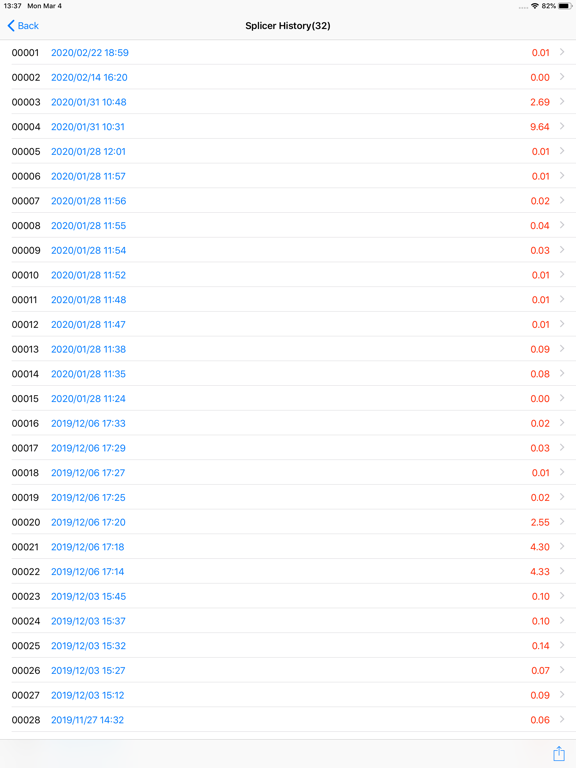Expand chevron on record 00022
The height and width of the screenshot is (768, 576).
pyautogui.click(x=562, y=571)
